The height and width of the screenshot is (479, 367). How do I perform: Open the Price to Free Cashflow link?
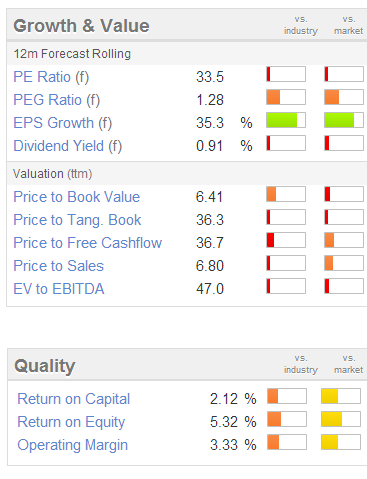(x=88, y=243)
